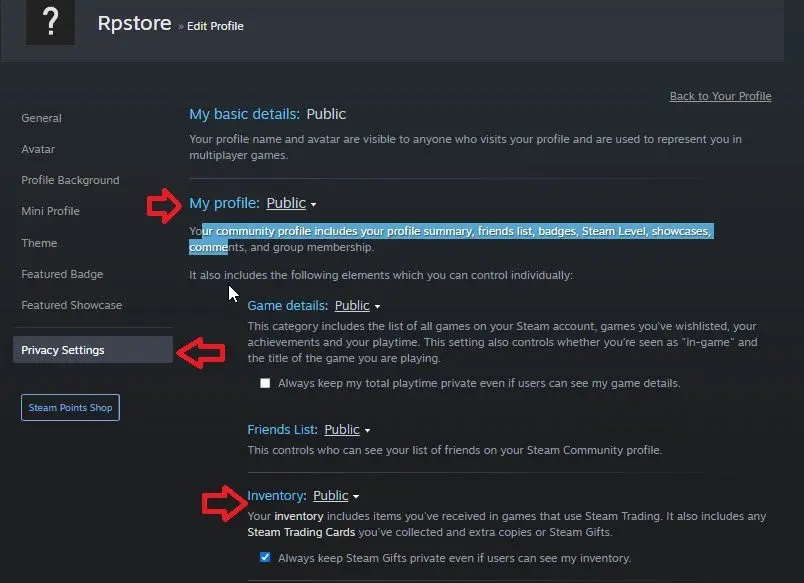Click the "This controls who can see" friends description
804x583 pixels.
coord(455,450)
